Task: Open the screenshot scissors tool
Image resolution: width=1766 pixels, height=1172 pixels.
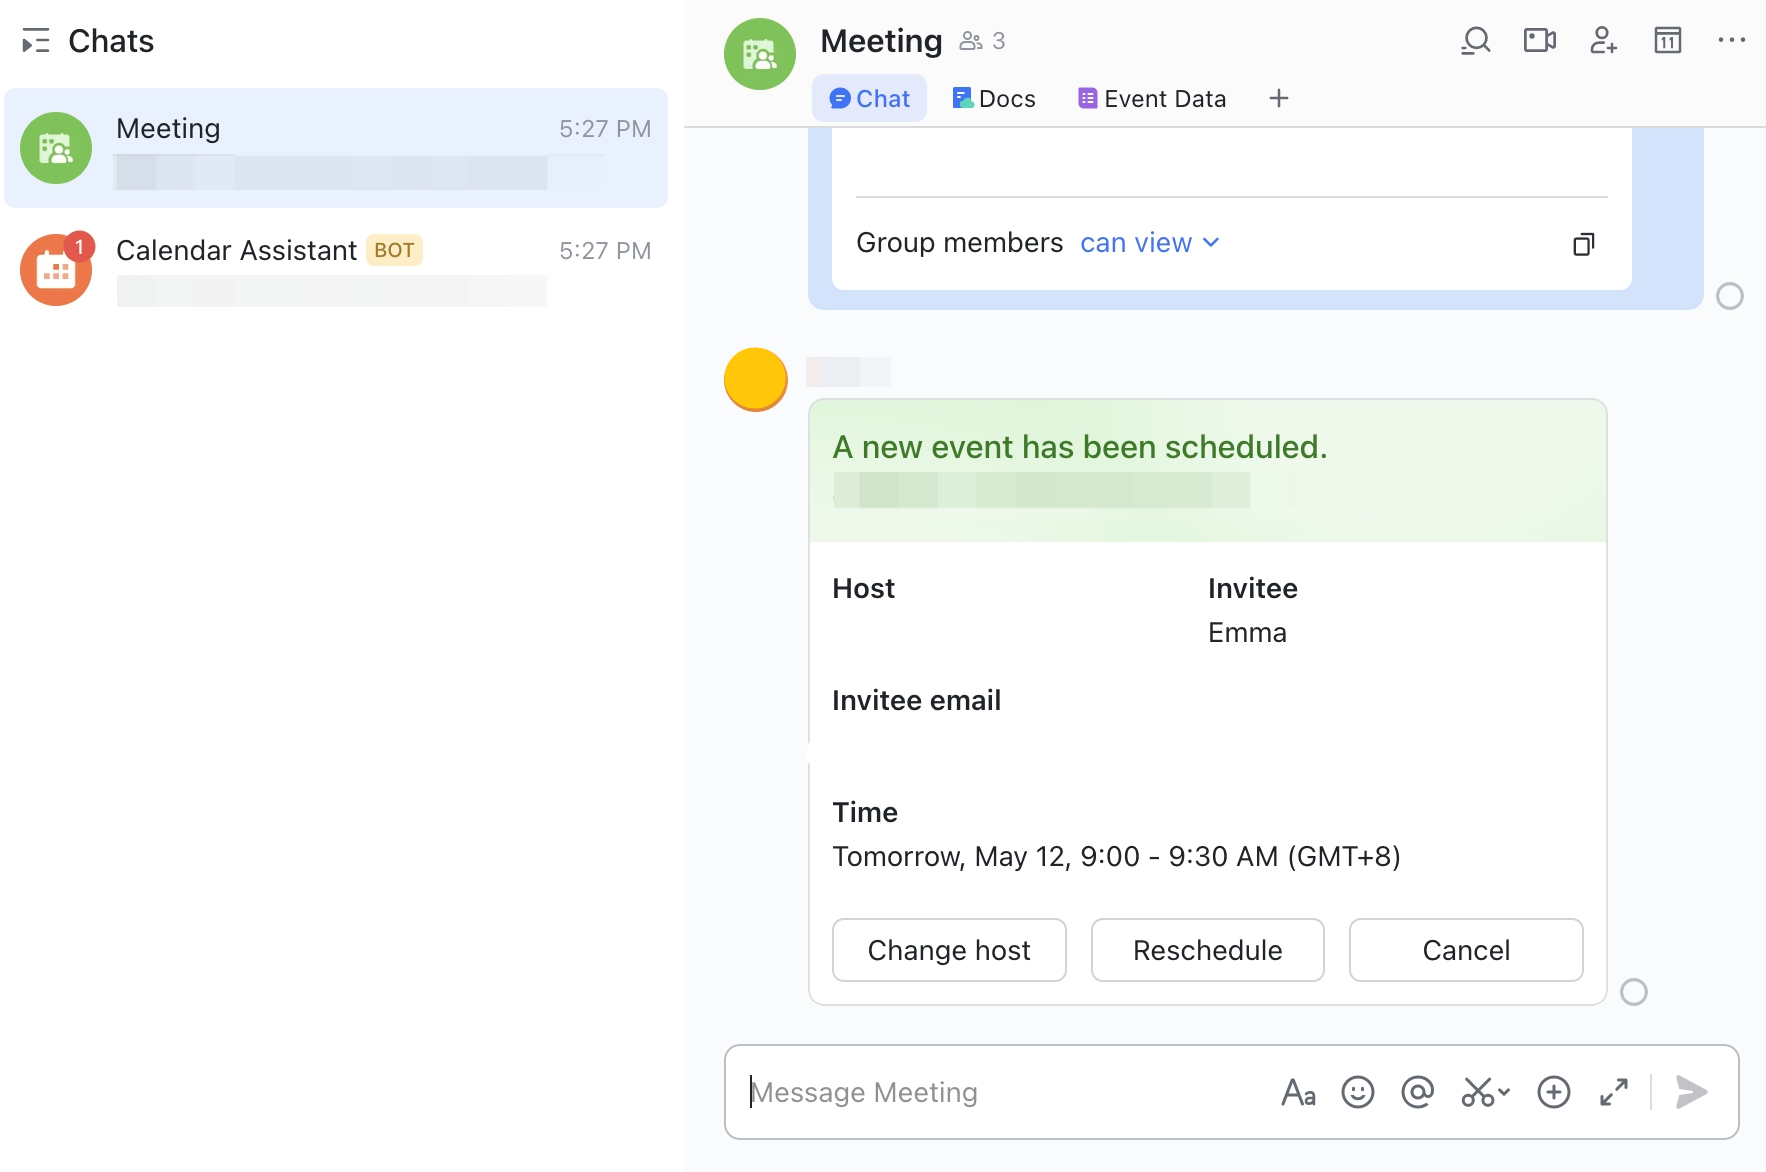Action: [x=1478, y=1092]
